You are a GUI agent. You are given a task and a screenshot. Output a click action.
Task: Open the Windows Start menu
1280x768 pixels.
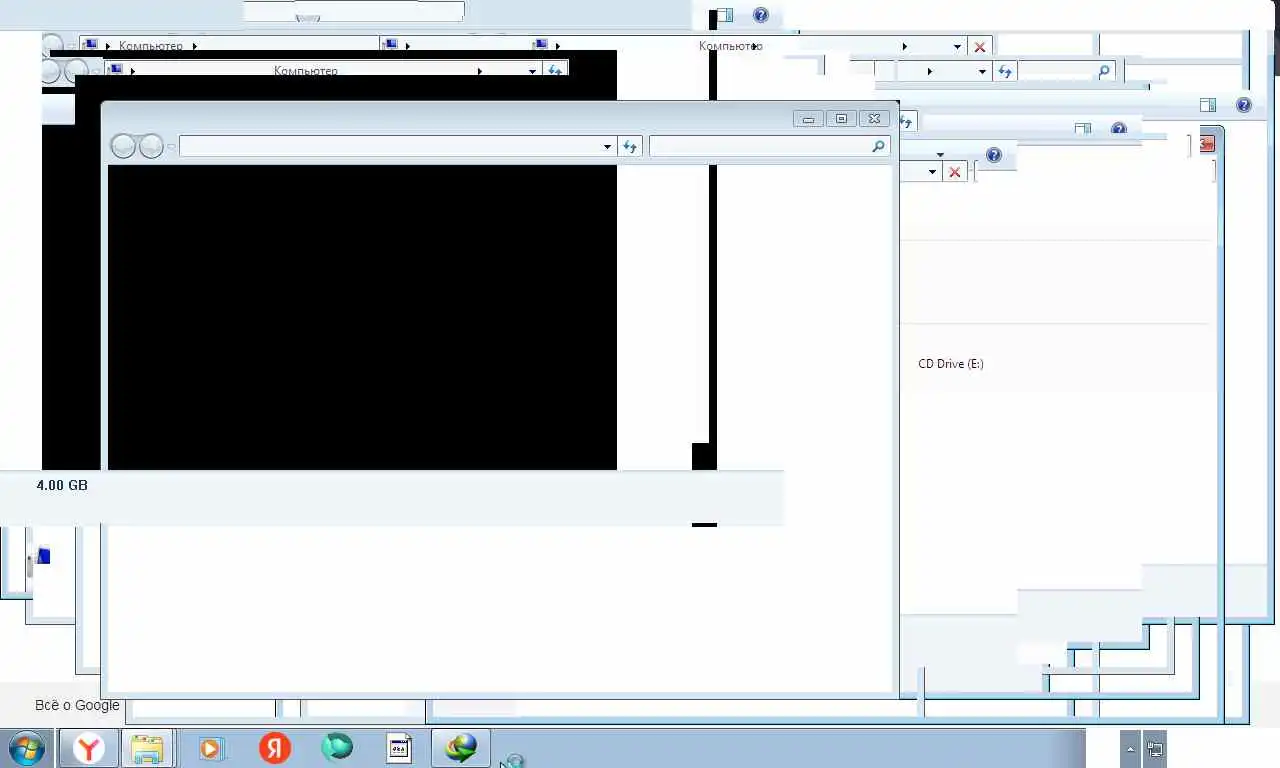[x=26, y=748]
